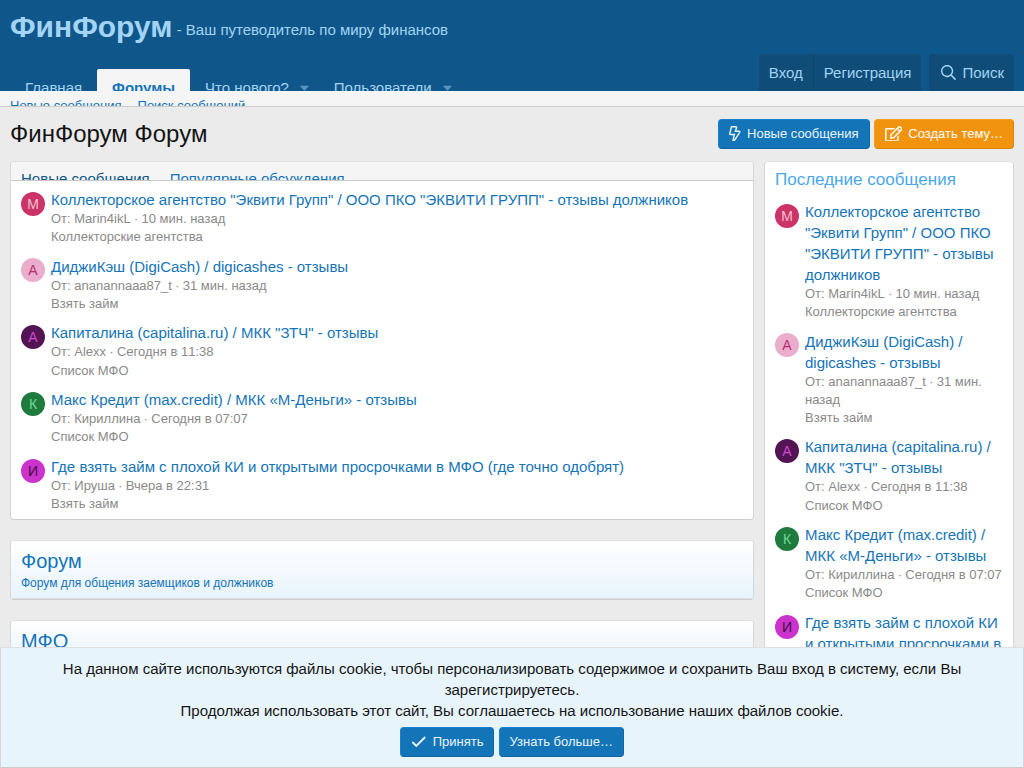Open Ируша avatar in main thread list
This screenshot has height=768, width=1024.
coord(33,471)
